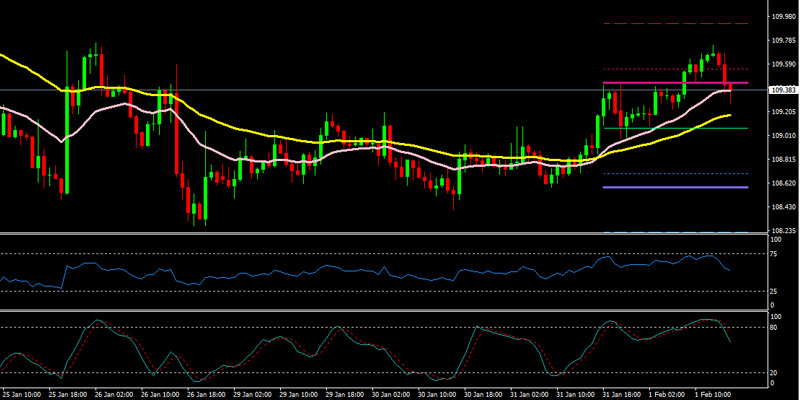
Task: Click the 80 level label in stochastic panel
Action: (x=774, y=327)
